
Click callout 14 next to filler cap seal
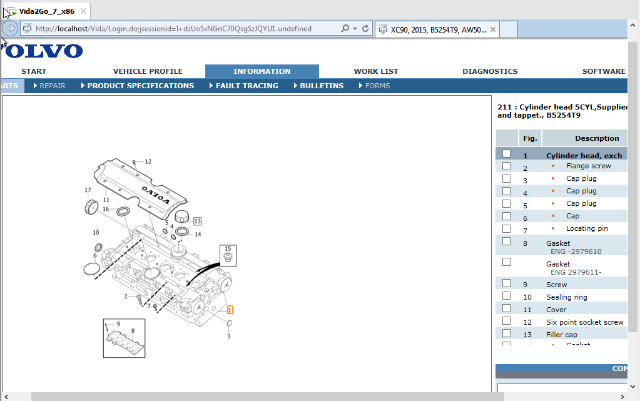pyautogui.click(x=198, y=234)
